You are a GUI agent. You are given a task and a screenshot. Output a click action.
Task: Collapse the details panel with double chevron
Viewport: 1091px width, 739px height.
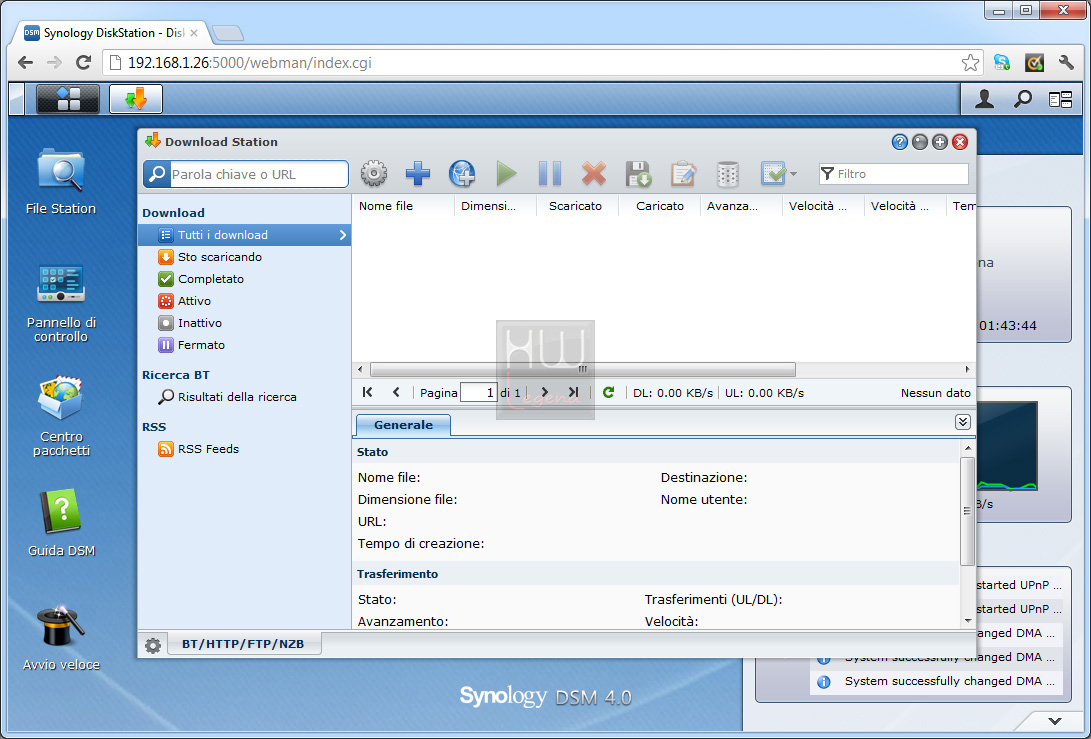pos(962,422)
